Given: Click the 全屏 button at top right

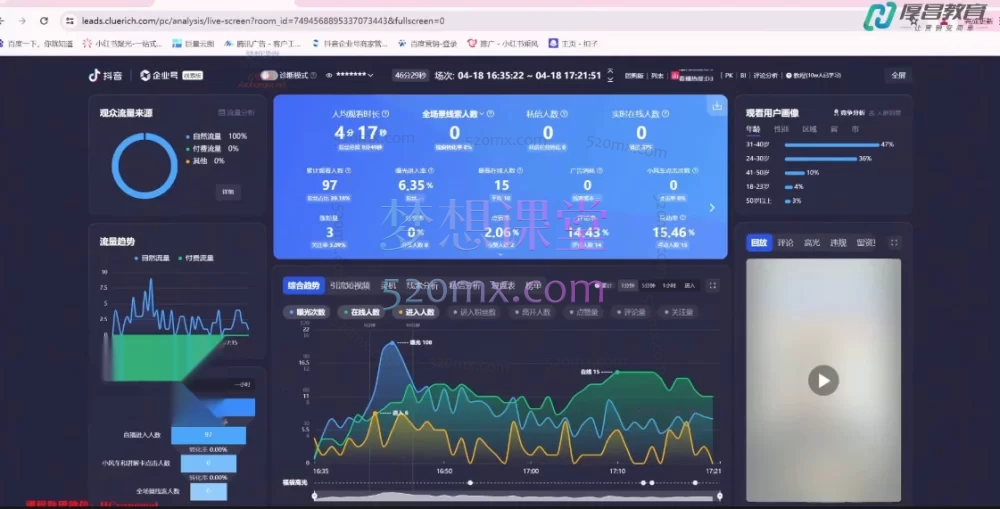Looking at the screenshot, I should point(897,75).
